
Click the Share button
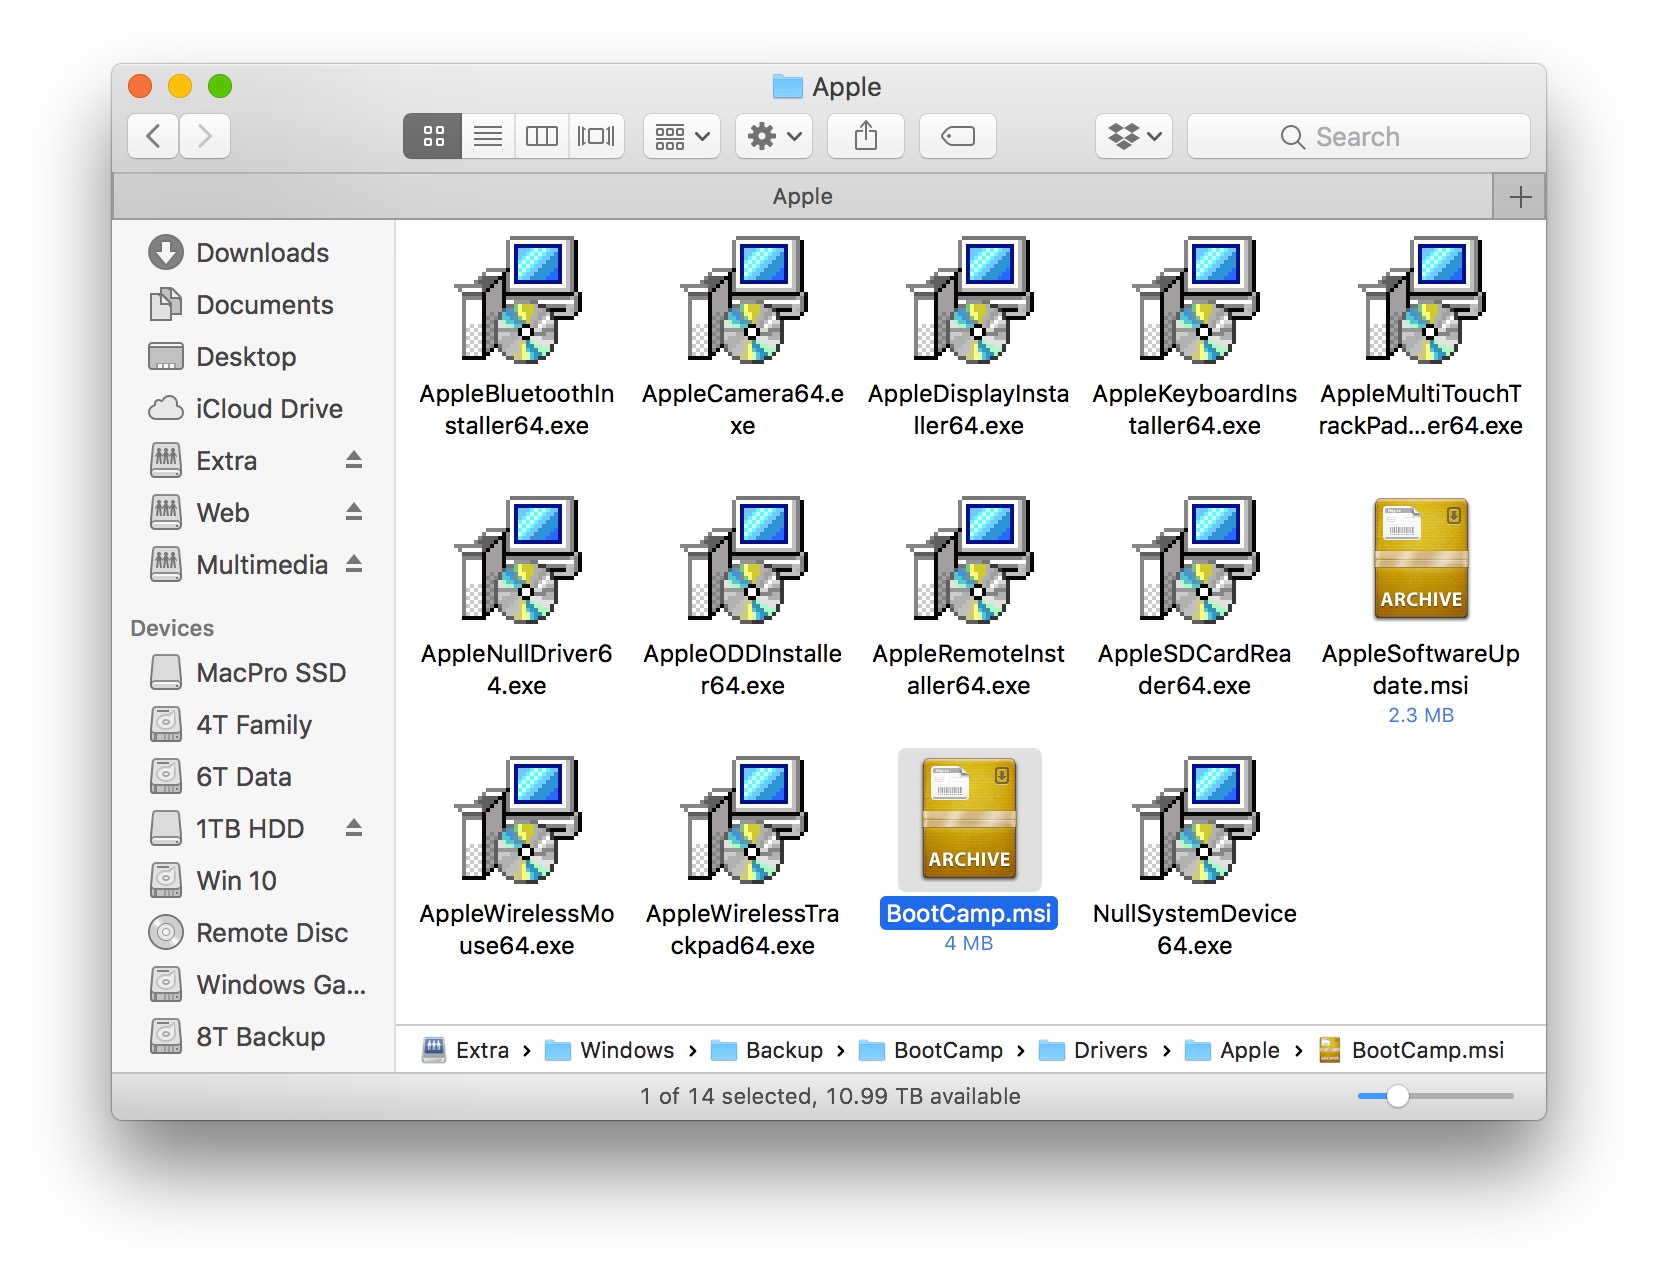(x=866, y=136)
